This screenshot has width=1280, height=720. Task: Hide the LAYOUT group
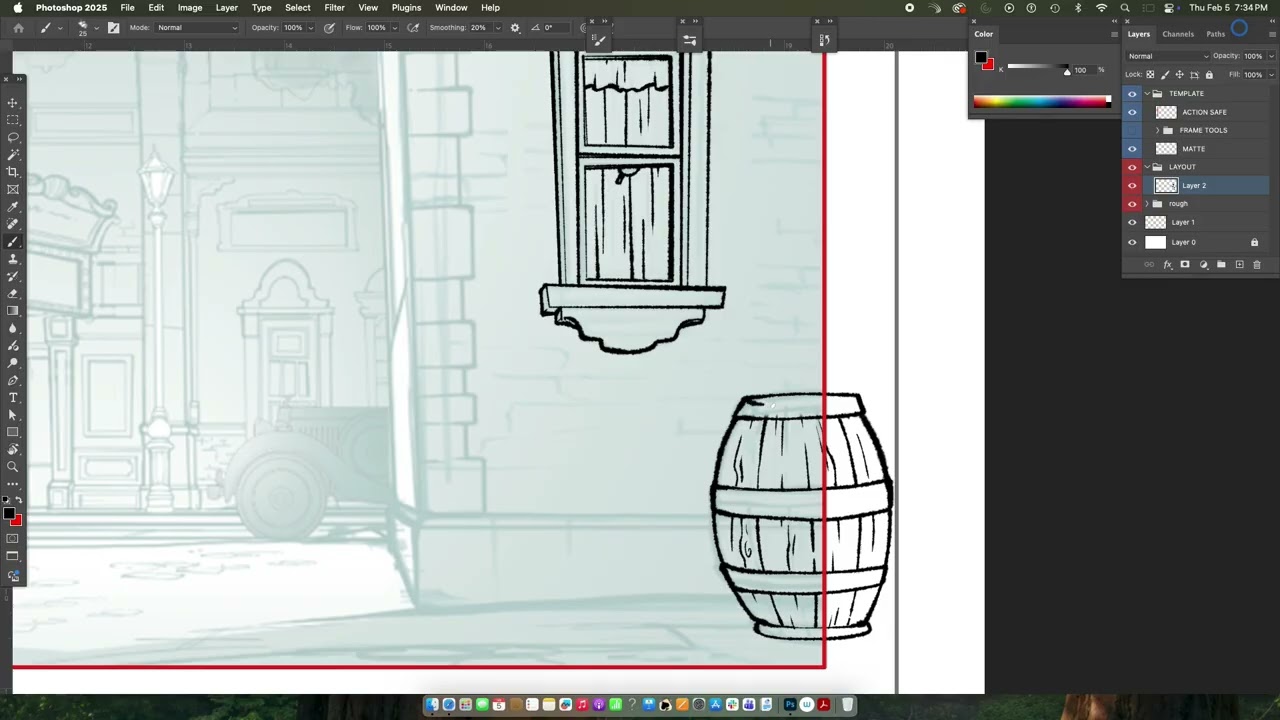coord(1132,167)
